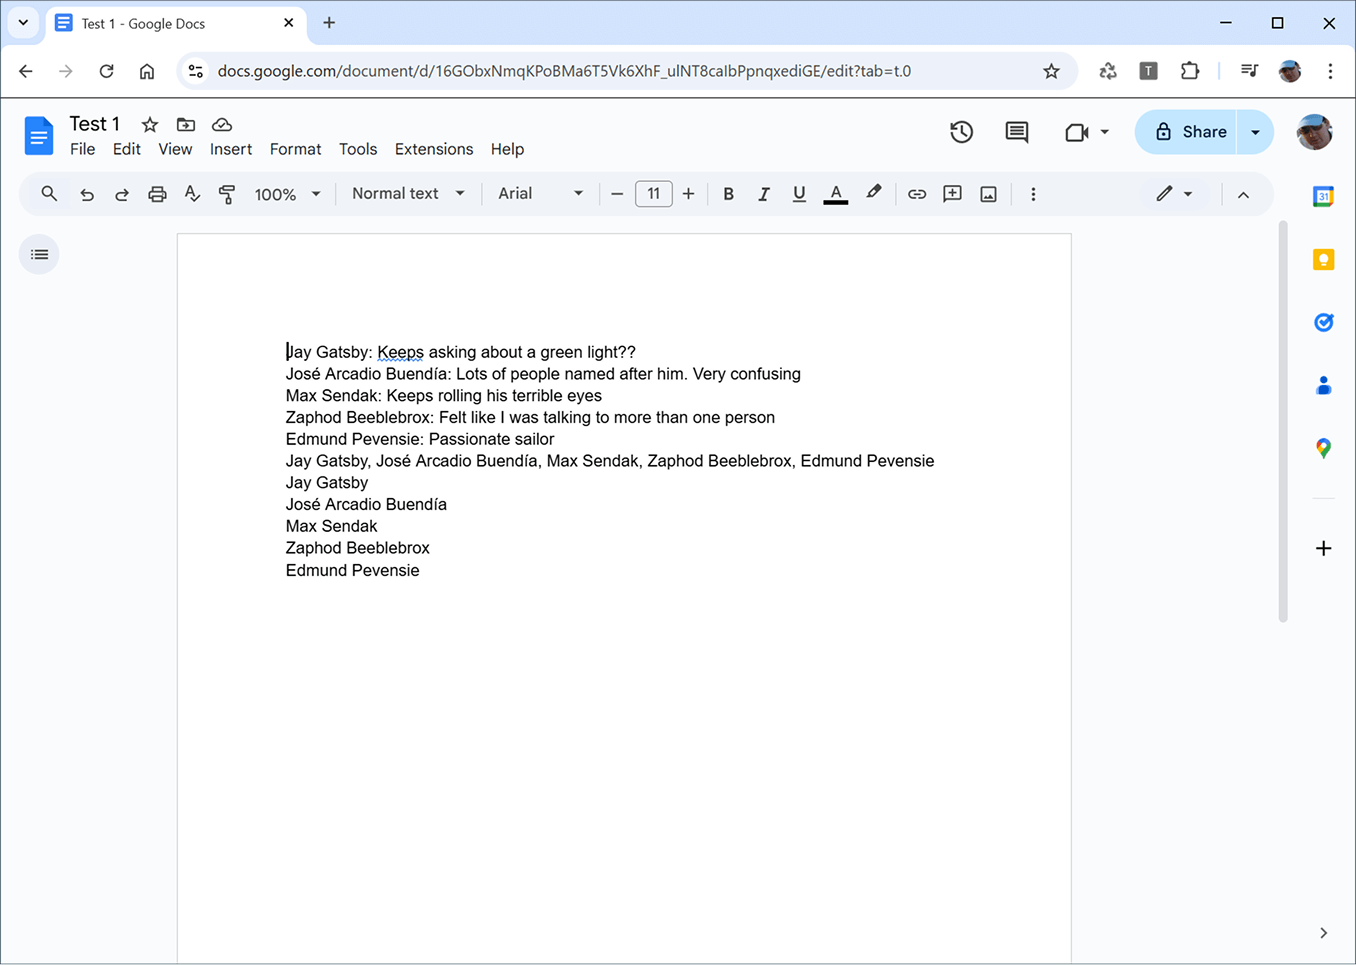Open the Format menu
The width and height of the screenshot is (1356, 965).
(x=295, y=149)
